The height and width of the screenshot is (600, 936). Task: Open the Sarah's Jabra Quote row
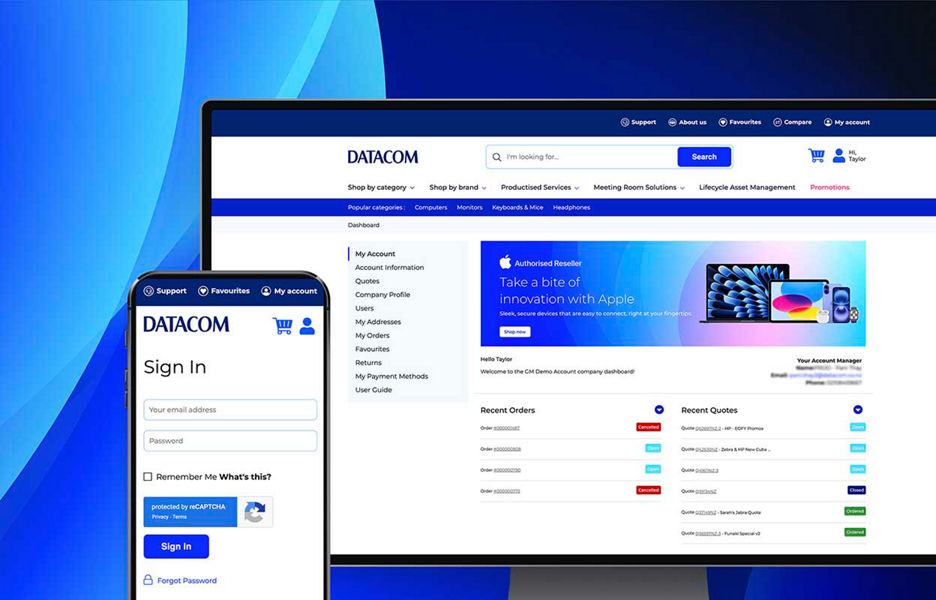click(x=773, y=512)
